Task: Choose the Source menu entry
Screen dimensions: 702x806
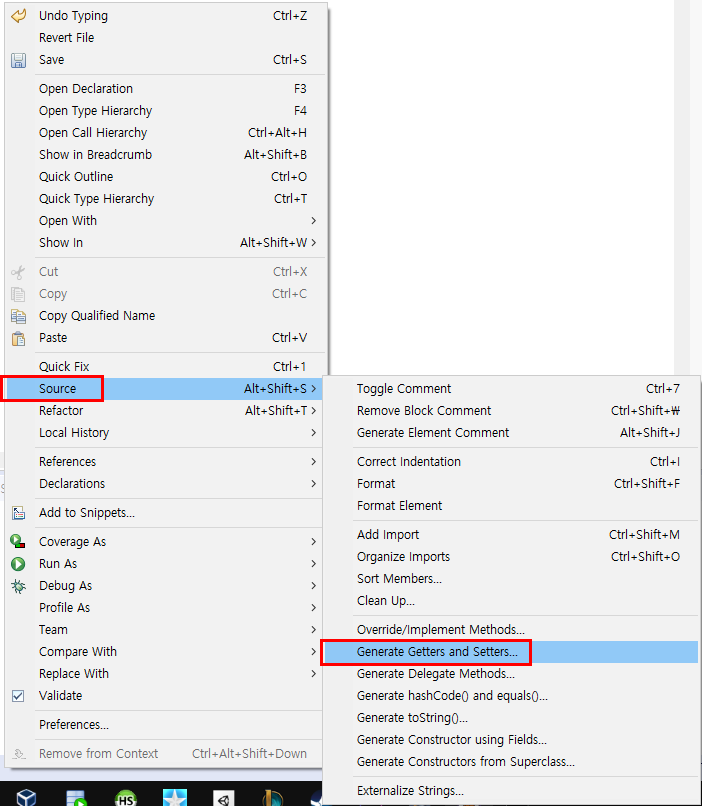Action: 163,389
